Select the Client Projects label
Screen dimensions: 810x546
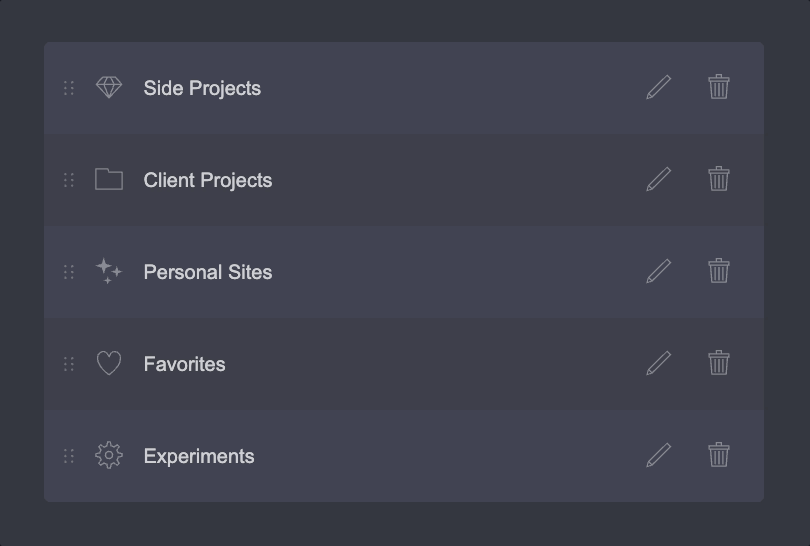click(208, 180)
